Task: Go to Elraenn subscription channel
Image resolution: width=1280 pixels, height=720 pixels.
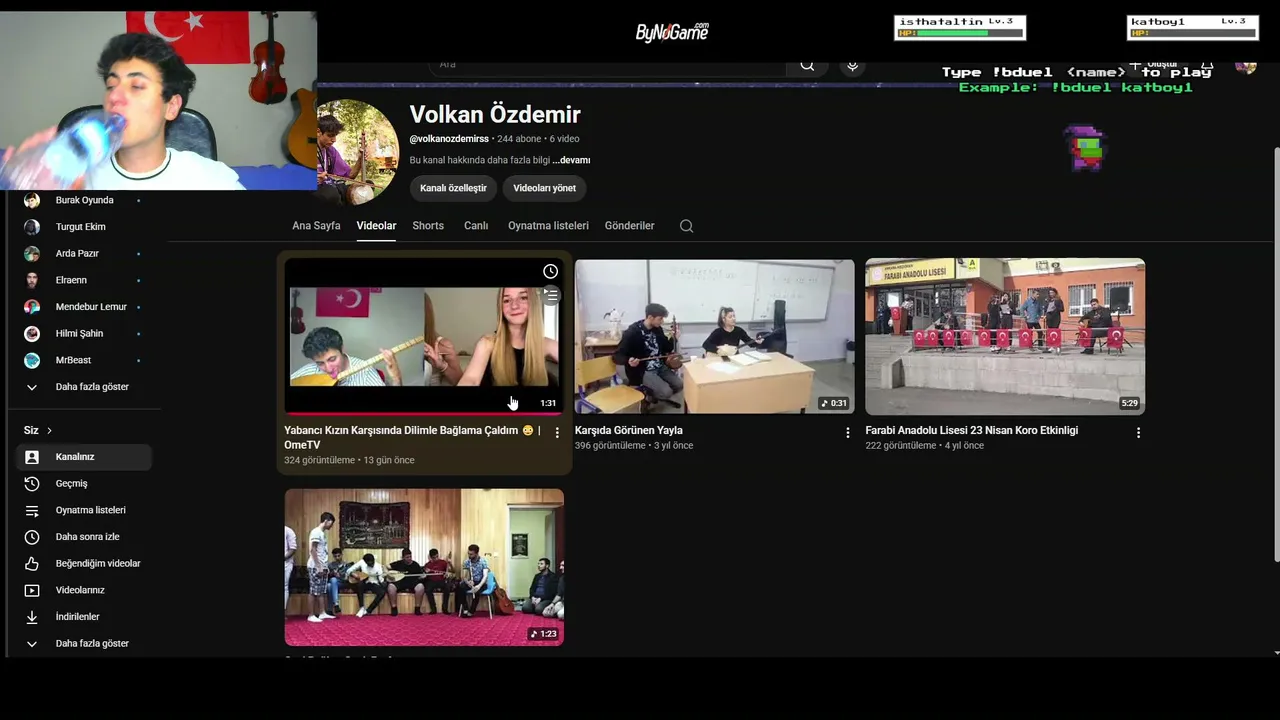Action: tap(84, 280)
